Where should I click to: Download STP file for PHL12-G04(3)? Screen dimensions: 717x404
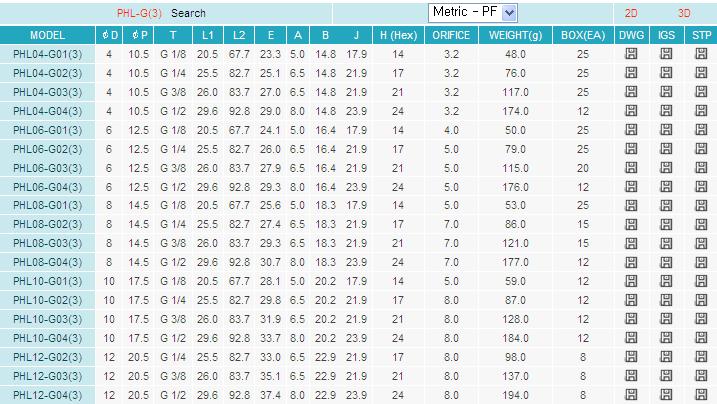[701, 395]
